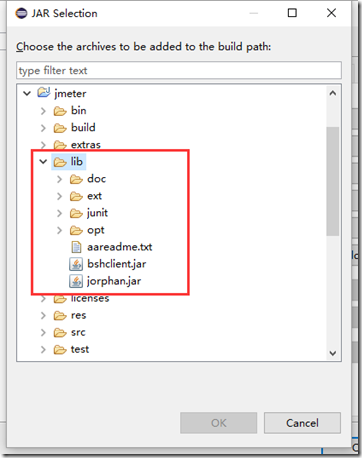This screenshot has height=458, width=362.
Task: Expand the opt folder
Action: click(59, 230)
